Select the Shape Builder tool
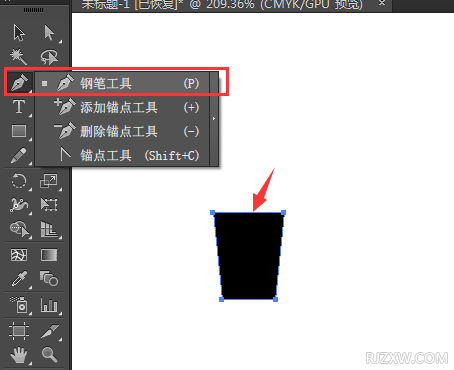454x370 pixels. click(19, 229)
